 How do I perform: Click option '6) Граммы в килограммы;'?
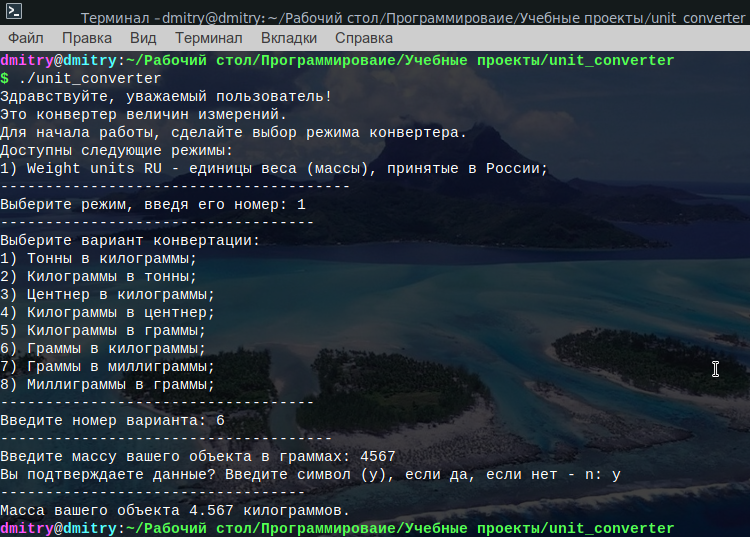coord(103,349)
